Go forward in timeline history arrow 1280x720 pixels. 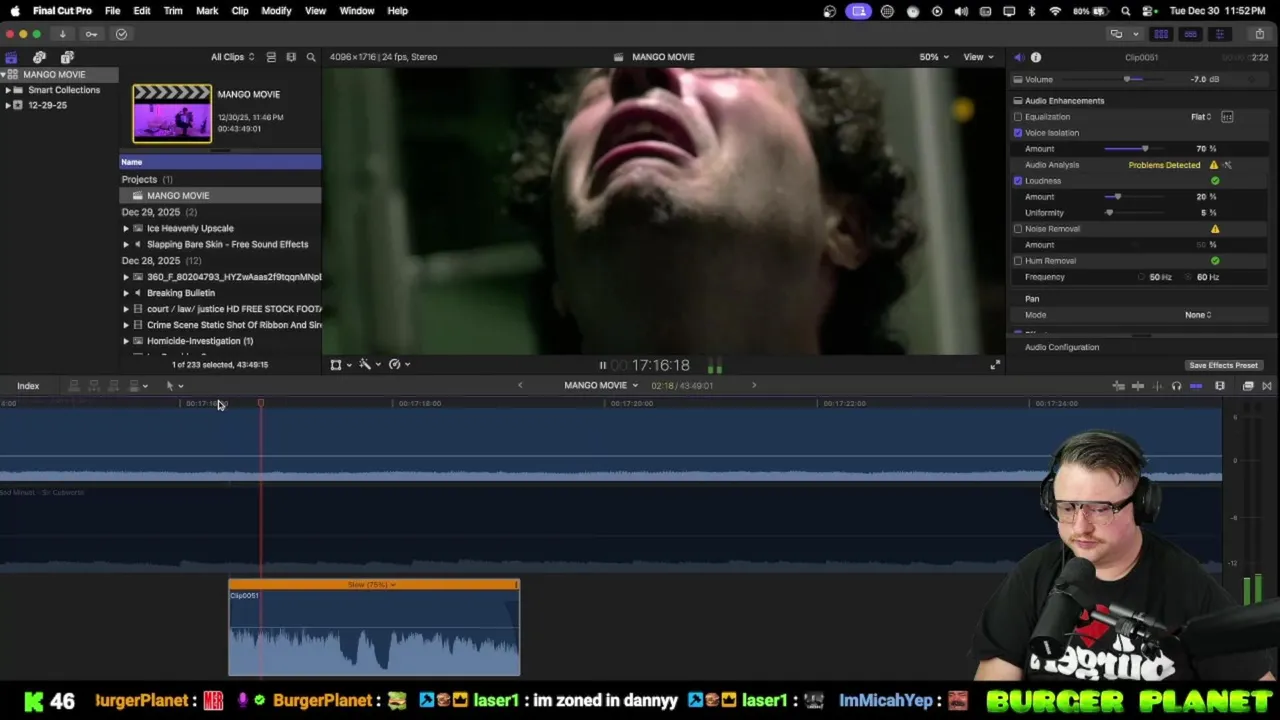point(754,386)
